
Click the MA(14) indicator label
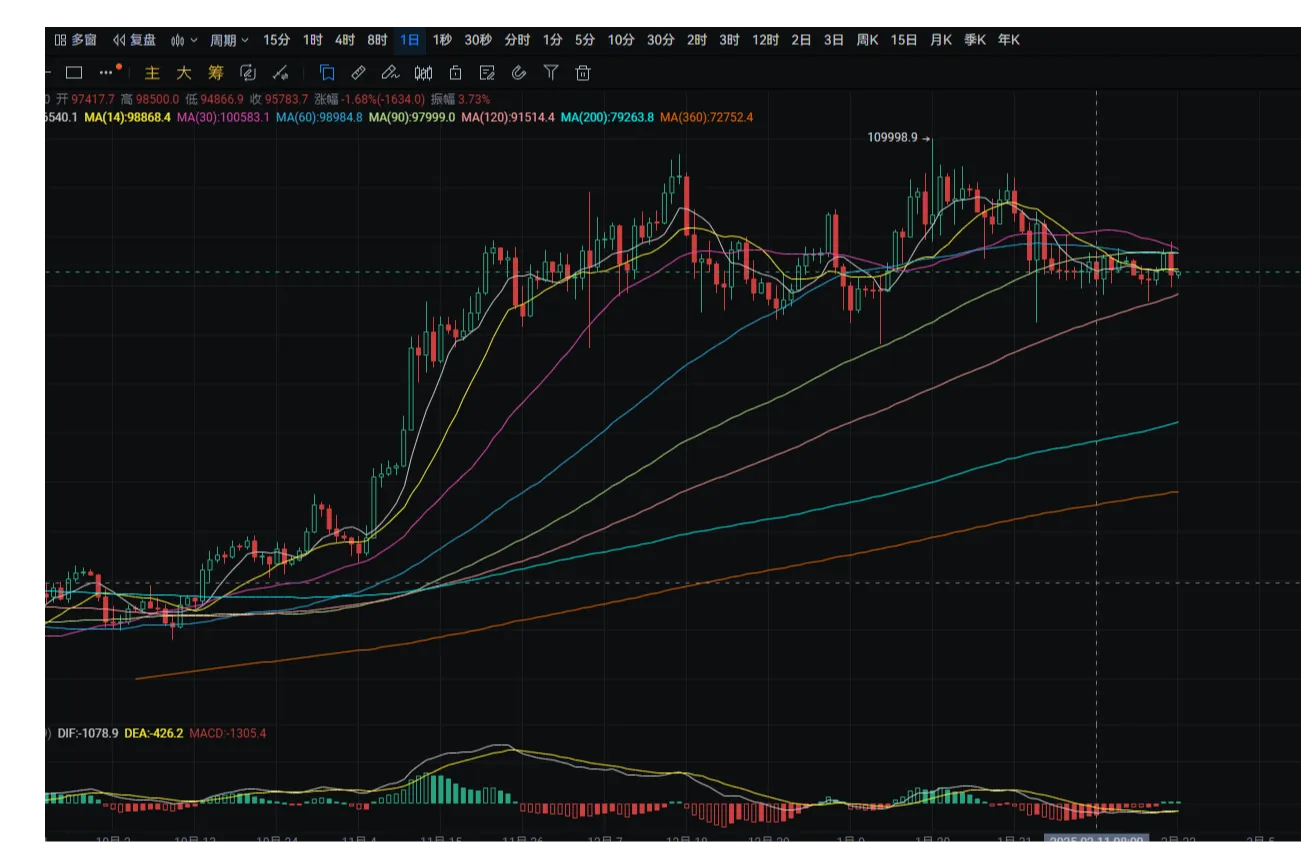[x=128, y=117]
